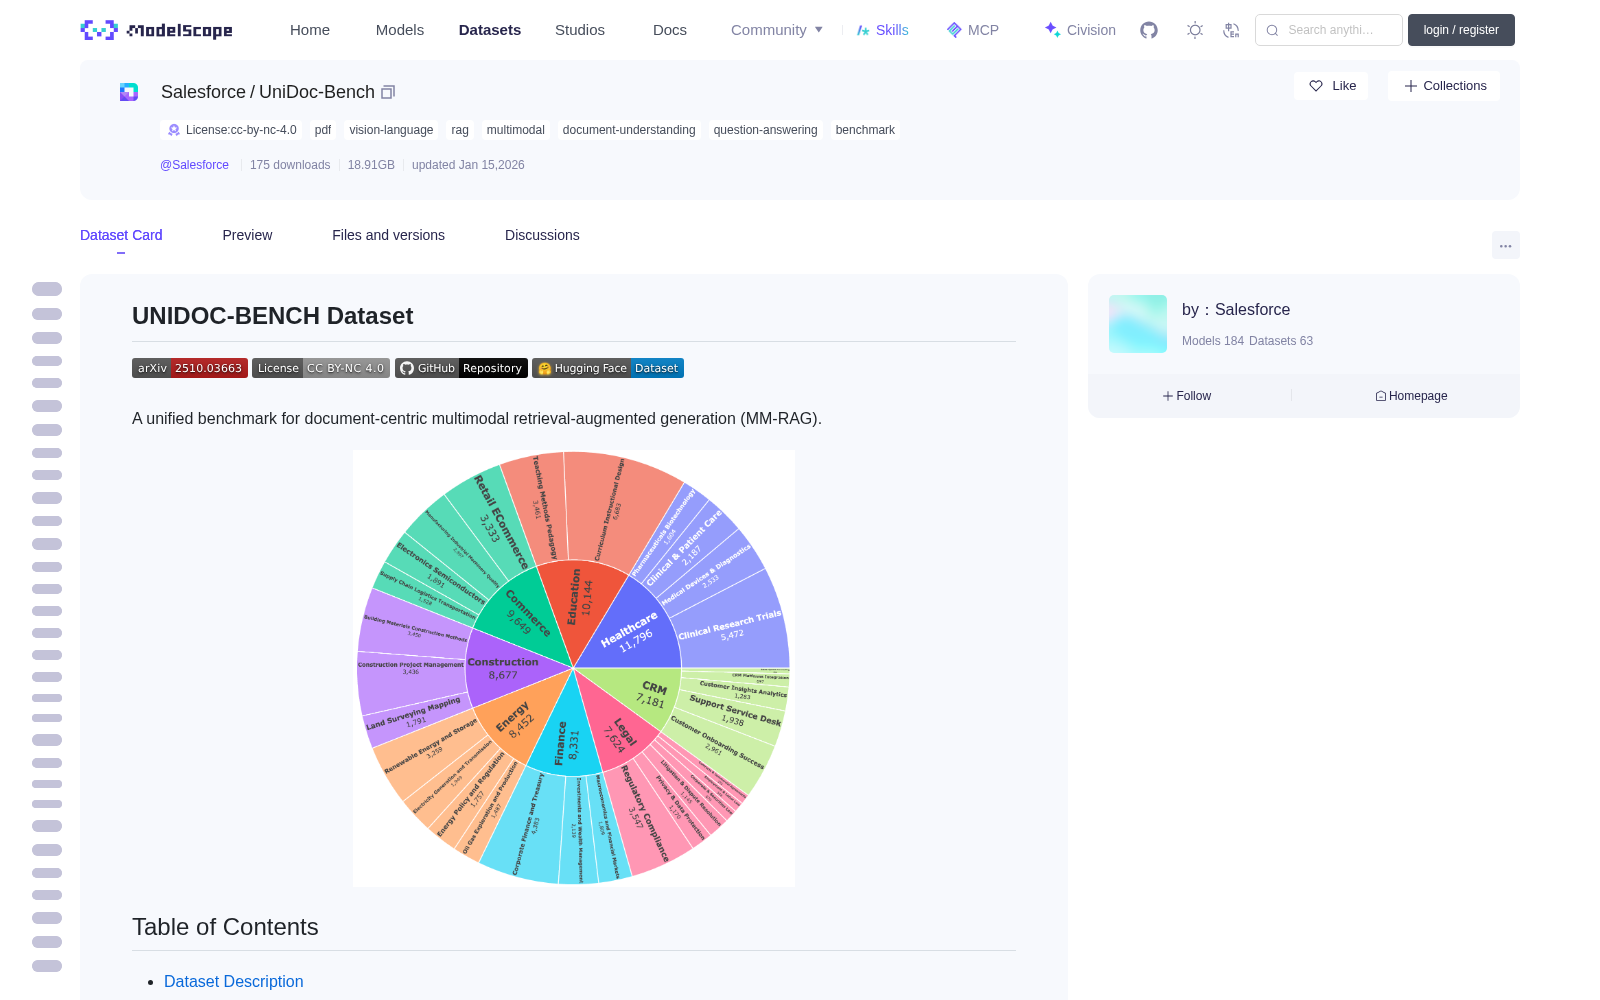Screen dimensions: 1600x1000
Task: Open the arXiv 2510.03663 badge
Action: (190, 368)
